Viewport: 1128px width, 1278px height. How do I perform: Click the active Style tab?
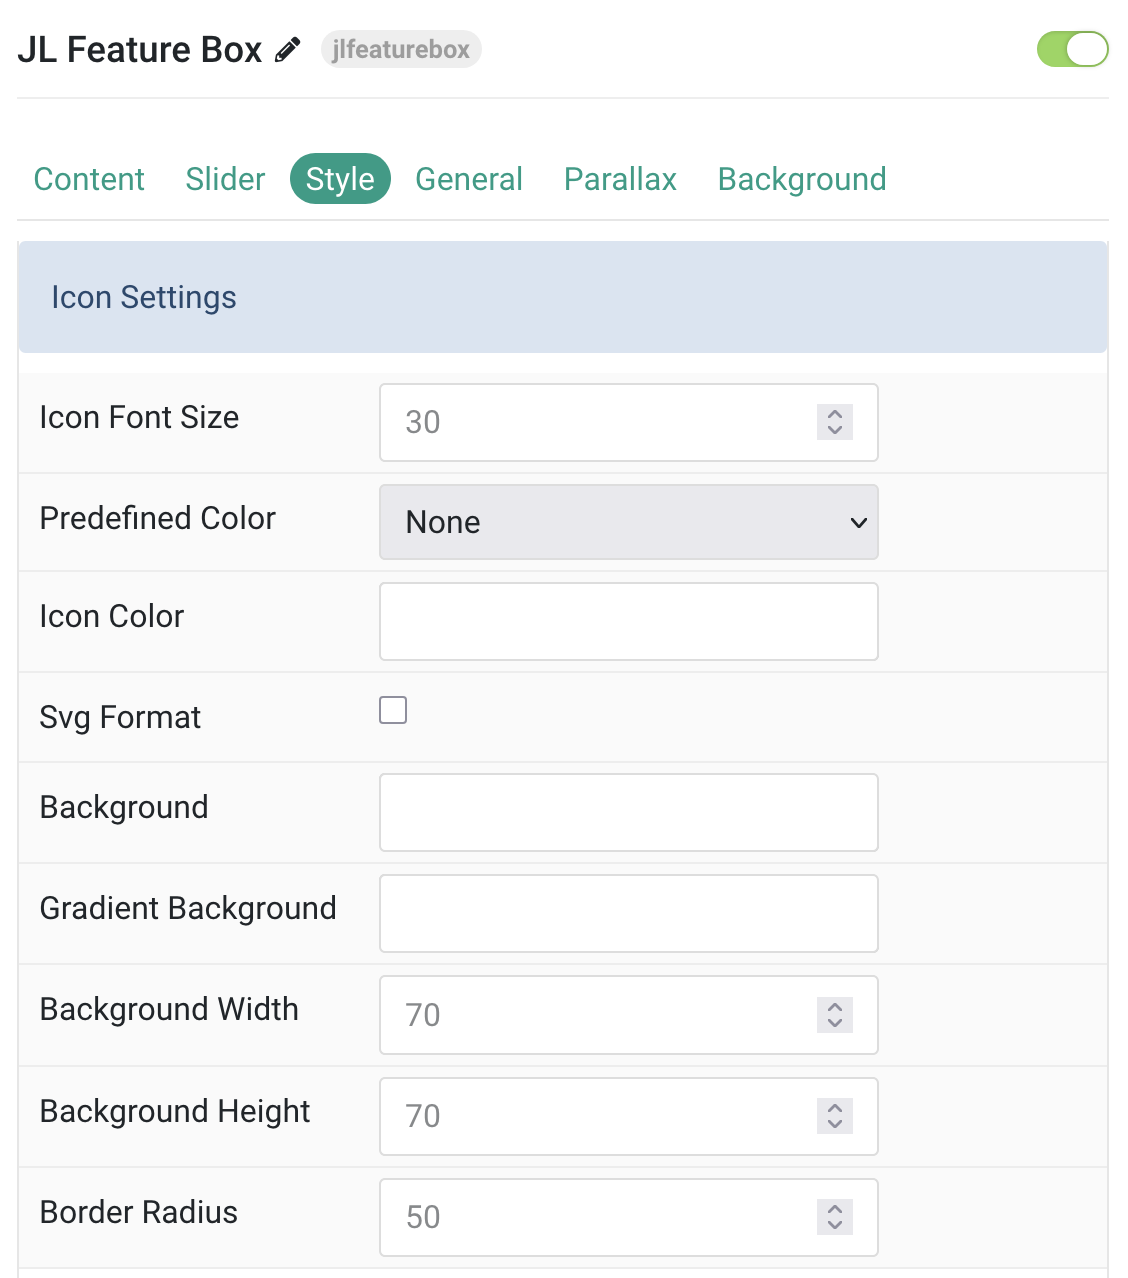340,179
